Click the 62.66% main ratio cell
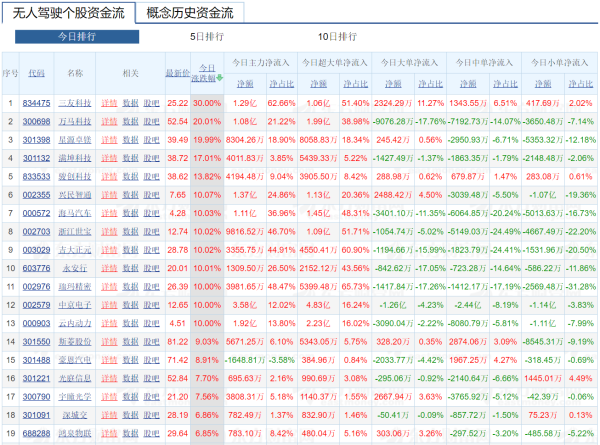 (282, 103)
